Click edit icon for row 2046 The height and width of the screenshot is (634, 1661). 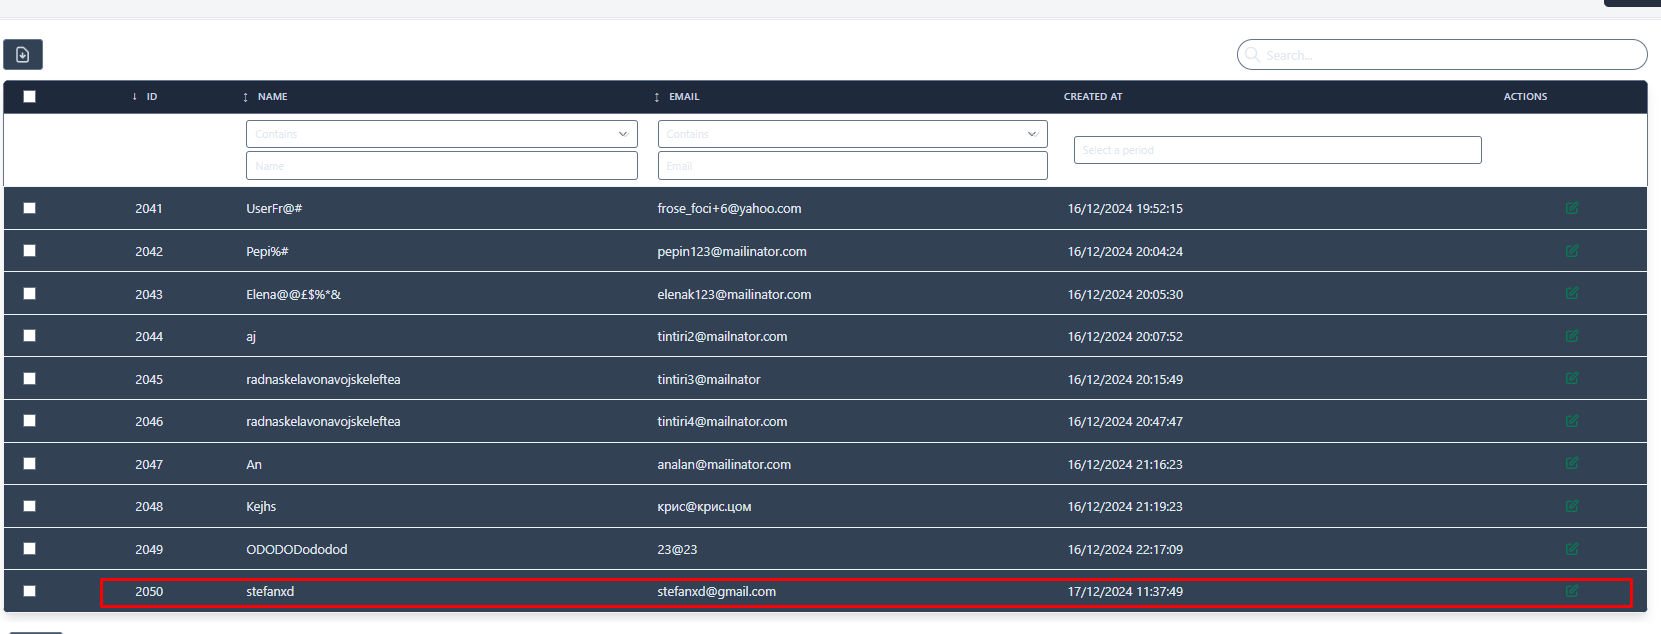[x=1571, y=421]
